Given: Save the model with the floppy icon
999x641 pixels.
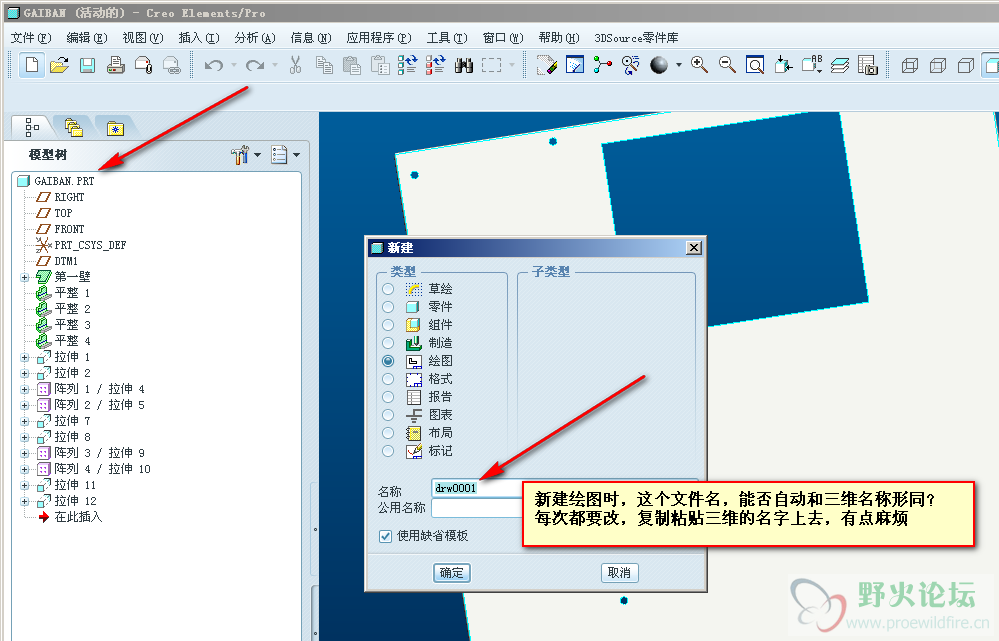Looking at the screenshot, I should pos(87,65).
